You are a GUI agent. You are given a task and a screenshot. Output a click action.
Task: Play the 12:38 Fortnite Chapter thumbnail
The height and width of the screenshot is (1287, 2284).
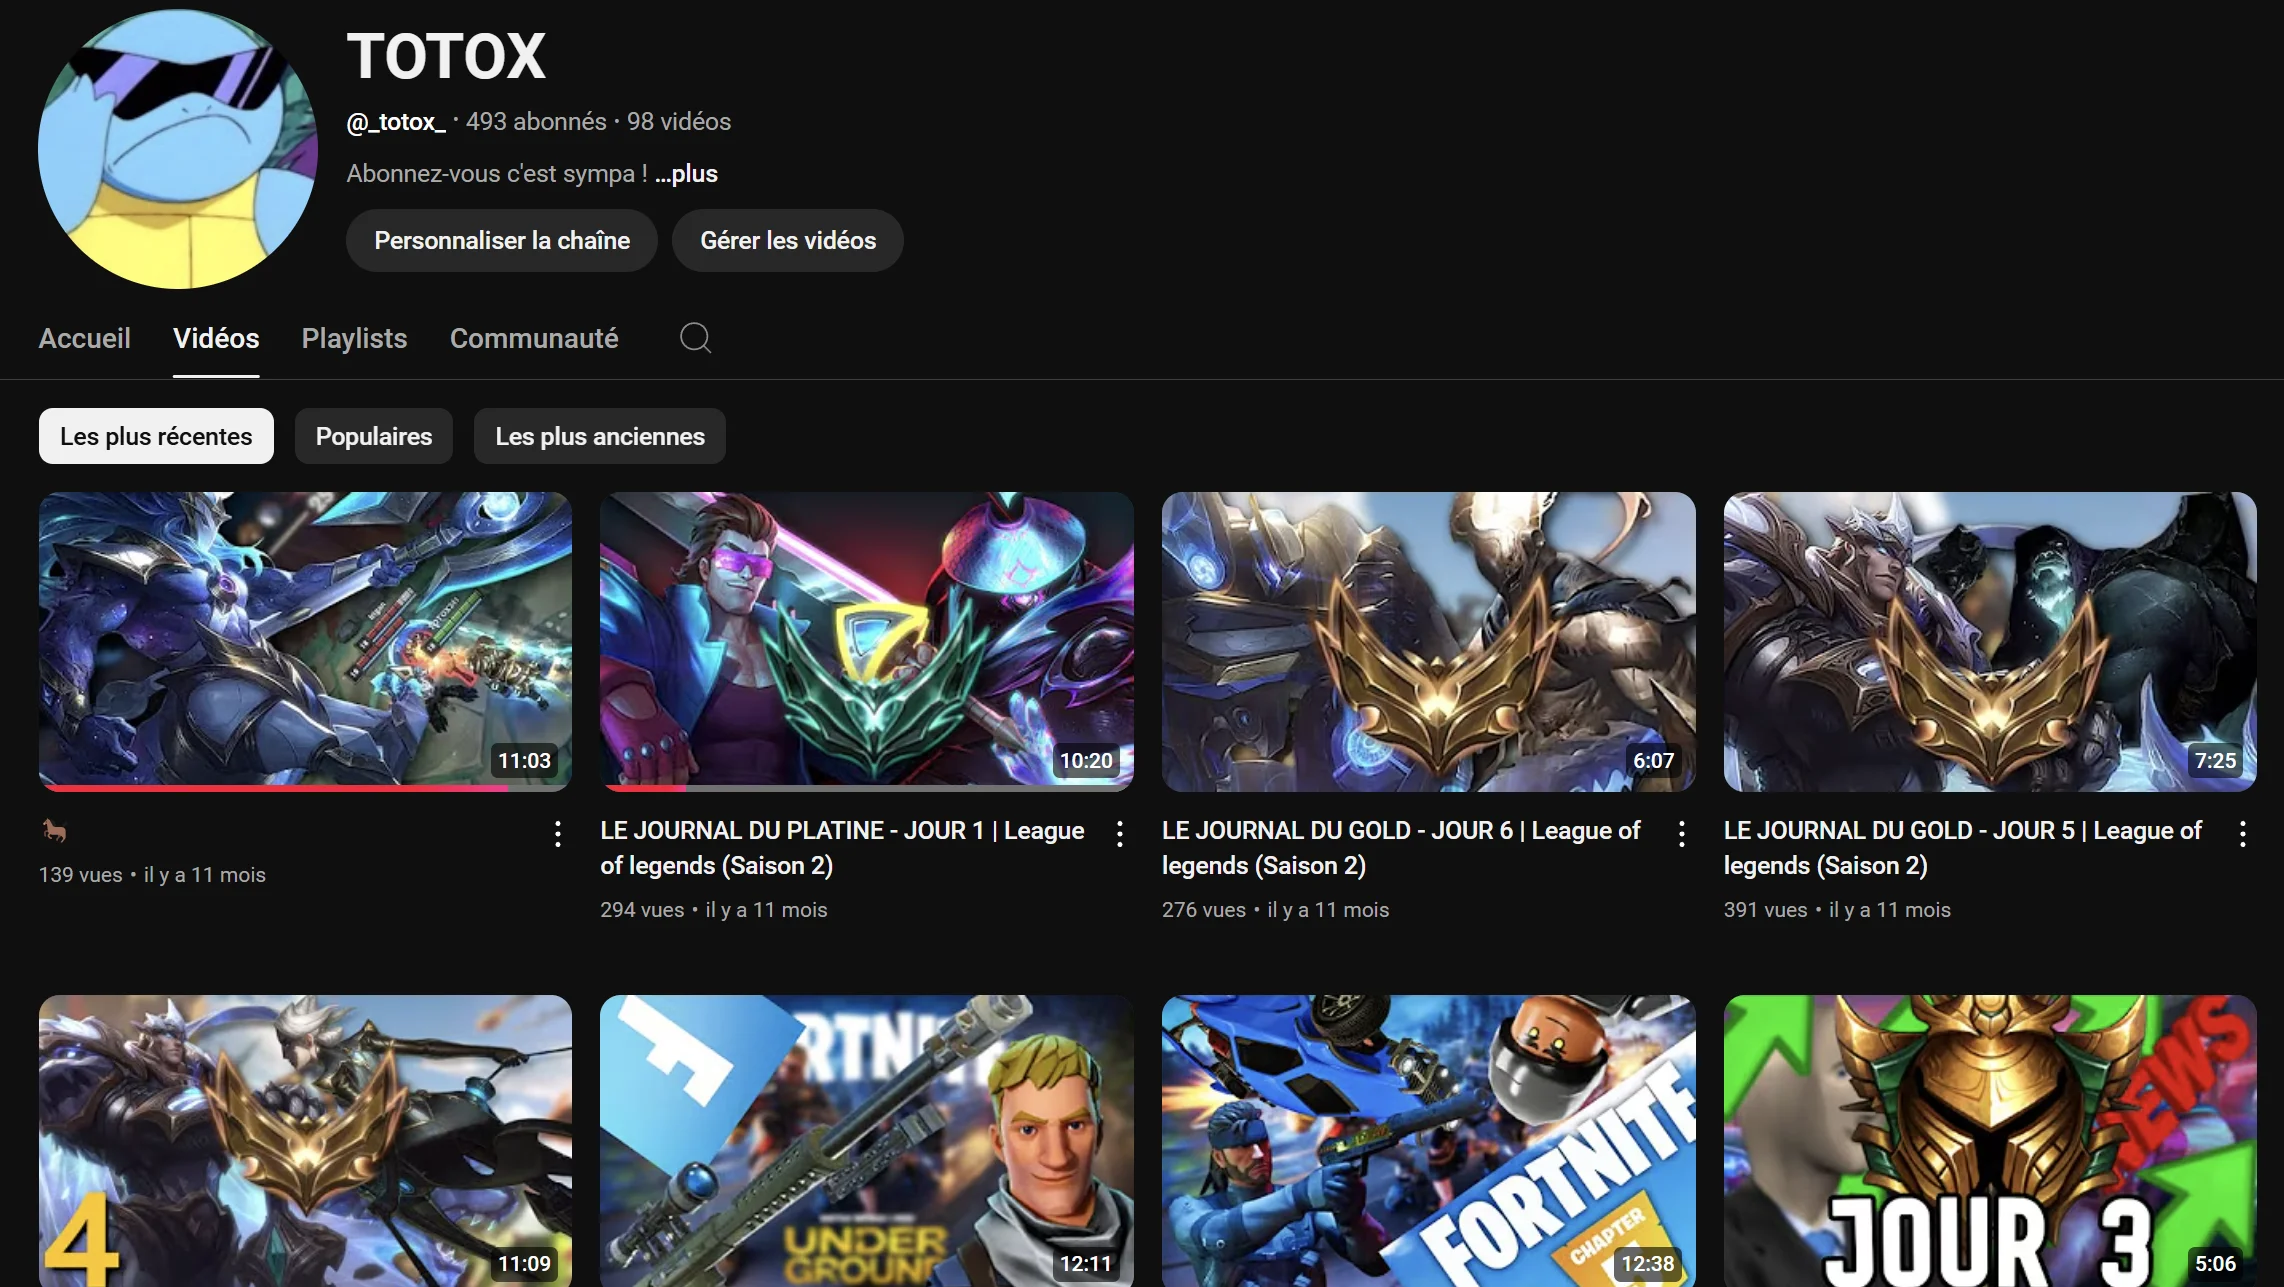[1429, 1141]
